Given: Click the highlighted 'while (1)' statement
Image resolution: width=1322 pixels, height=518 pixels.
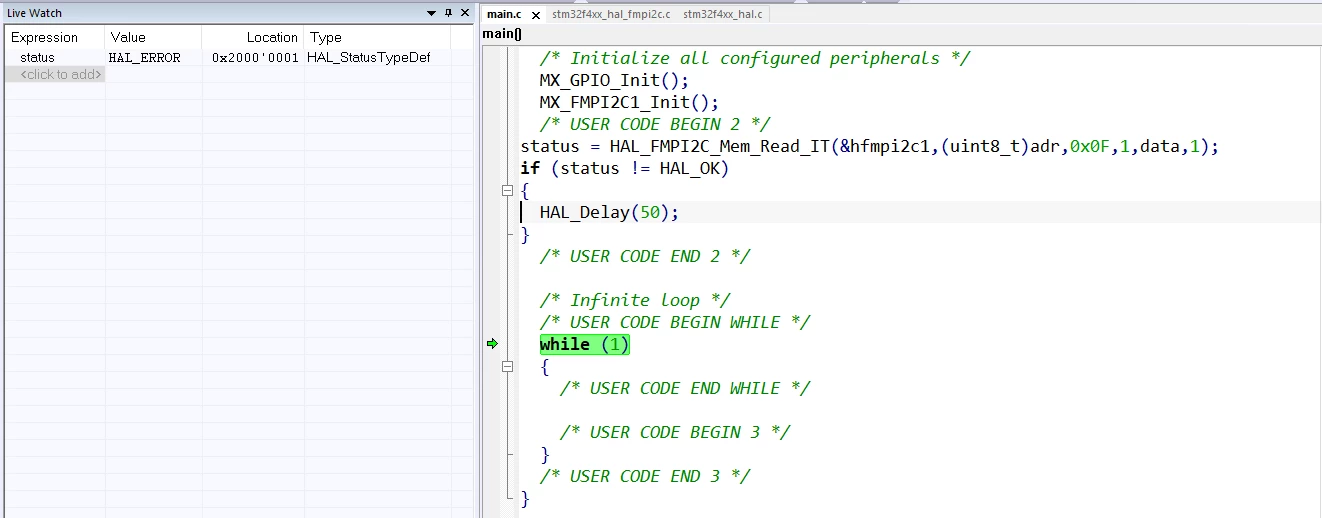Looking at the screenshot, I should coord(585,344).
